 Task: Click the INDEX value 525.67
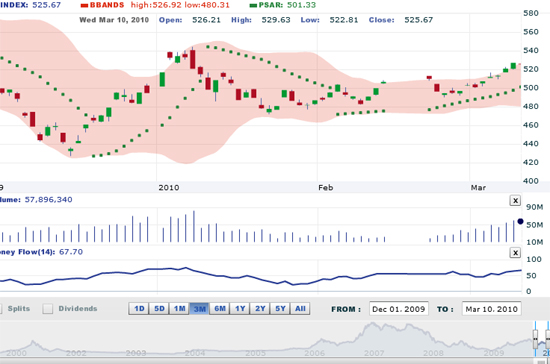point(47,5)
